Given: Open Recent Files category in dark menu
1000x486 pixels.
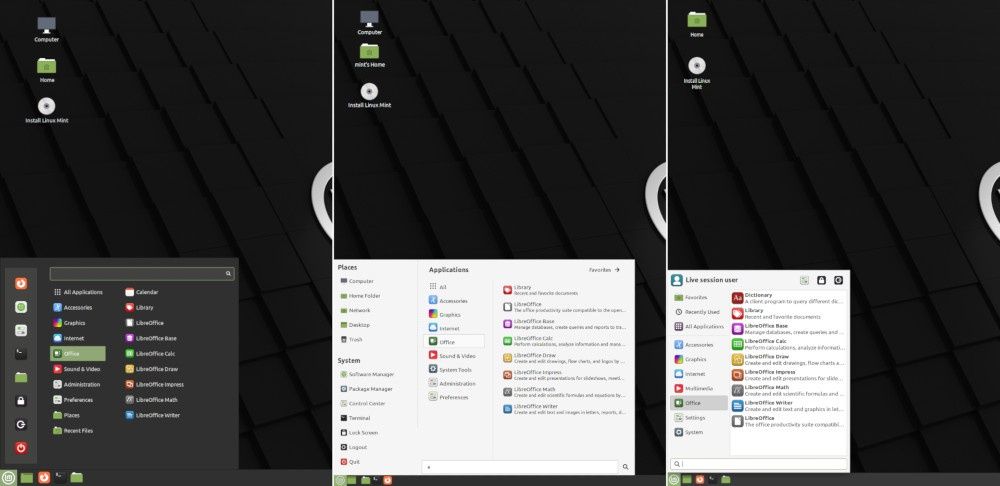Looking at the screenshot, I should click(x=74, y=431).
